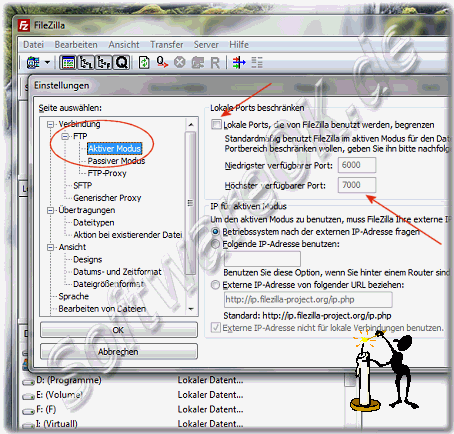Screen dimensions: 454x434
Task: Open the Transfer menu
Action: pyautogui.click(x=166, y=45)
